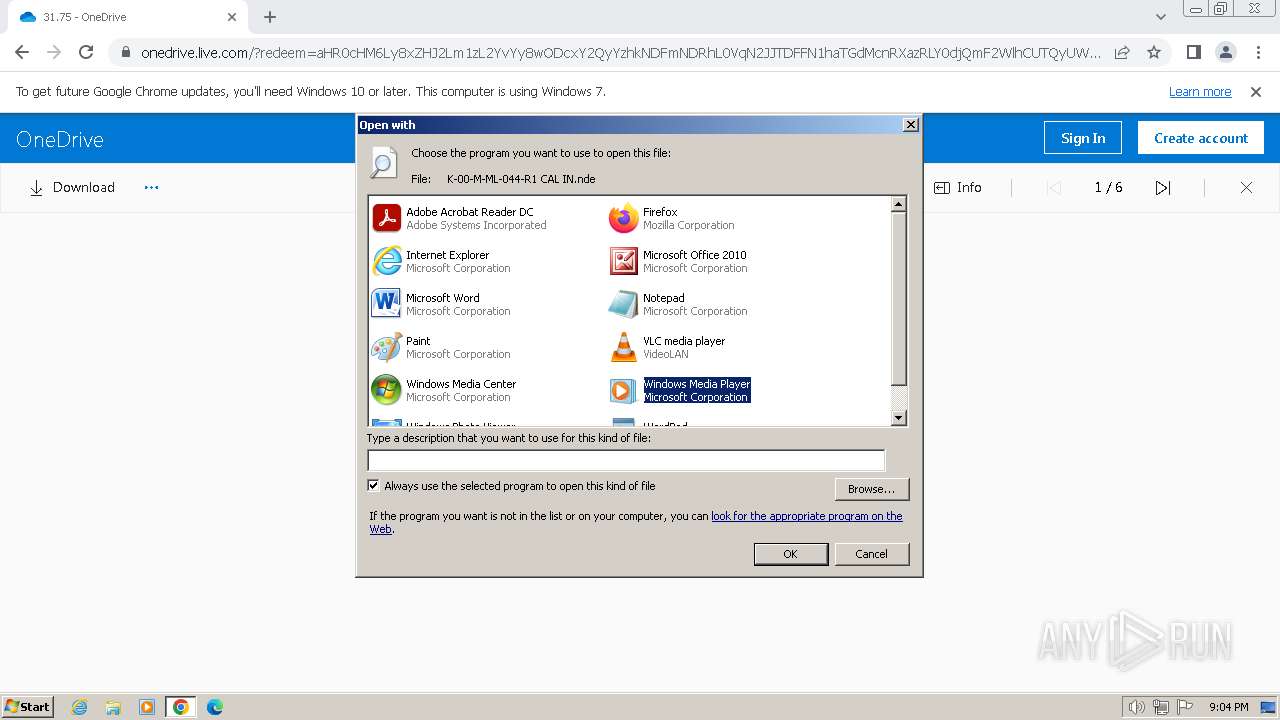Open Internet Explorer from taskbar

coord(80,707)
